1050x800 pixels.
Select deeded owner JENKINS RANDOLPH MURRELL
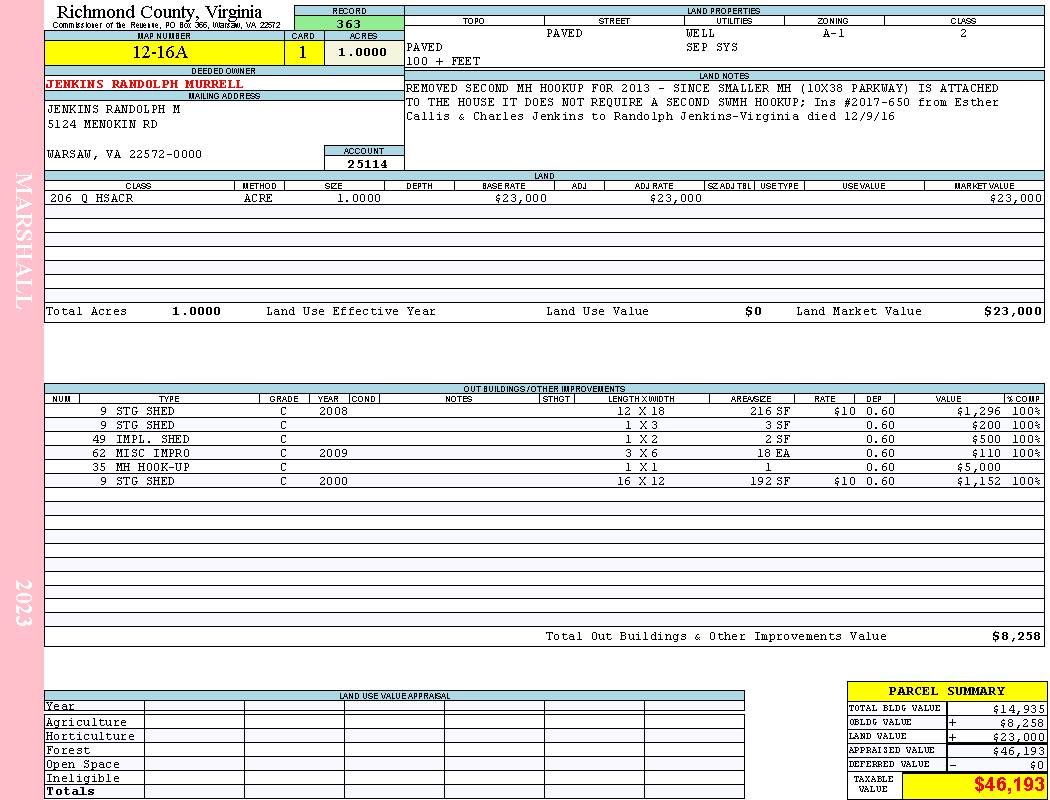145,84
